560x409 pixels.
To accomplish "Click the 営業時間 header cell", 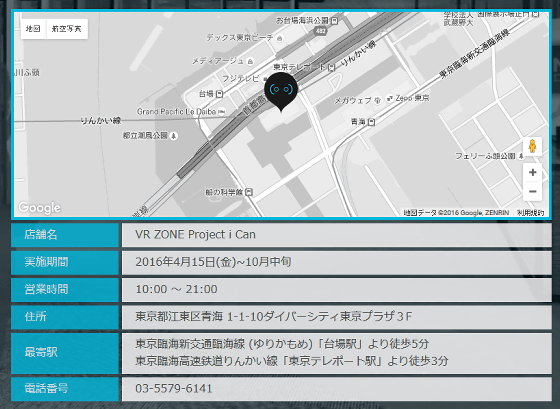I will click(65, 289).
